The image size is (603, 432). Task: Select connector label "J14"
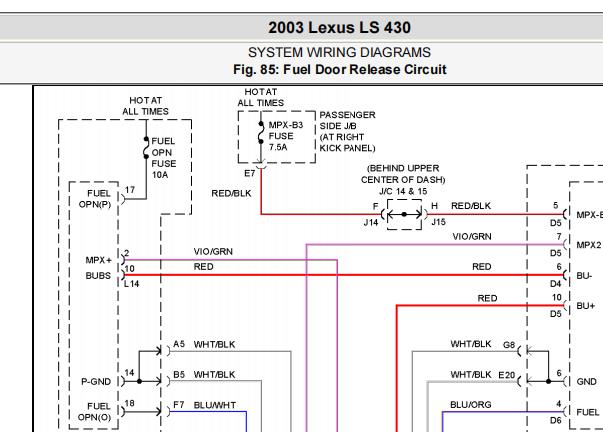[371, 222]
